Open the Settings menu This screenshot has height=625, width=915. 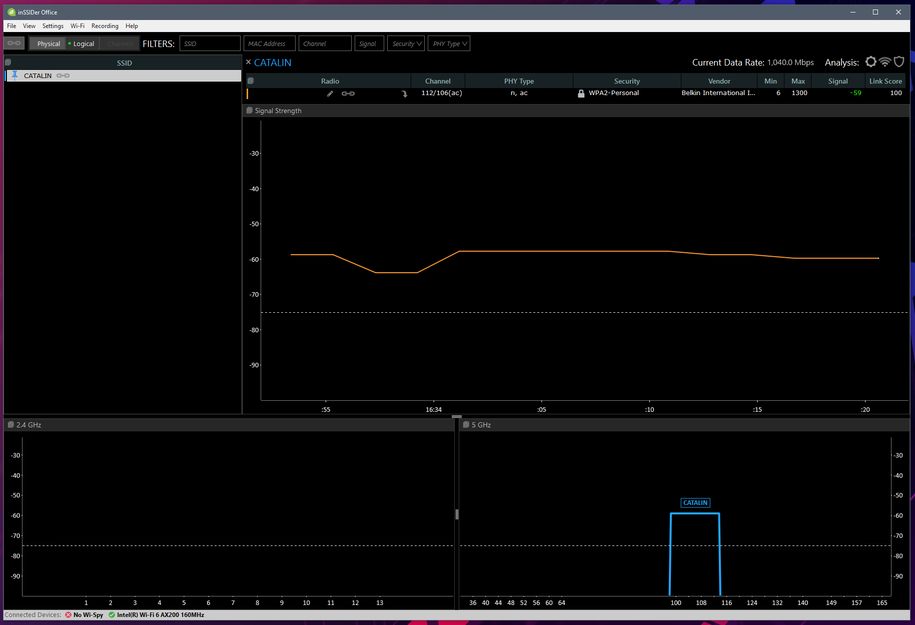tap(53, 26)
